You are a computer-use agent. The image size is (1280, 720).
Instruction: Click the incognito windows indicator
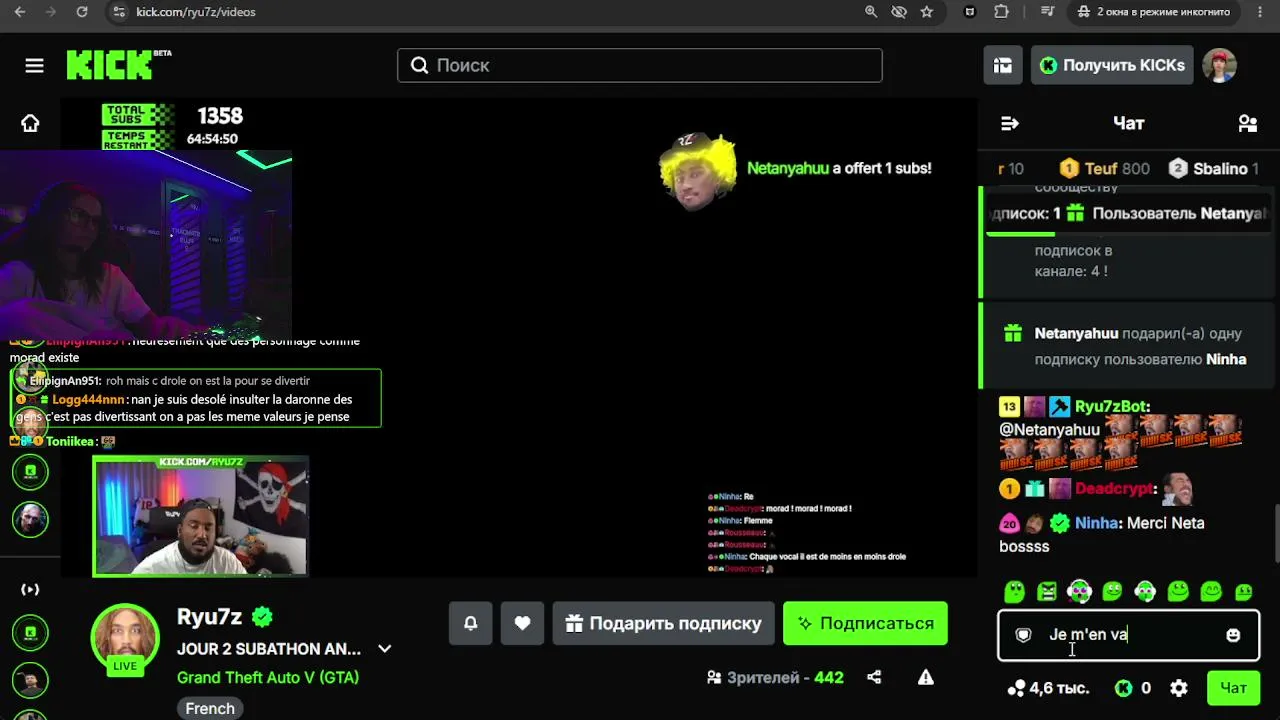(x=1154, y=12)
